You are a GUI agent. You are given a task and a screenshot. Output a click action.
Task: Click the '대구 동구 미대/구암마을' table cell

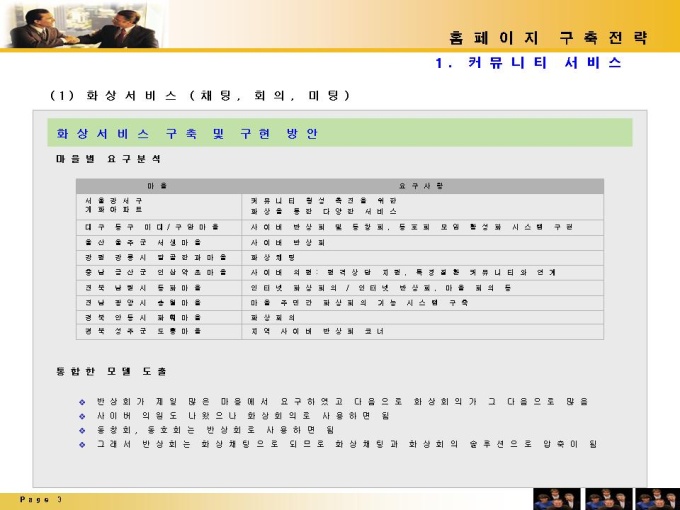tap(158, 227)
